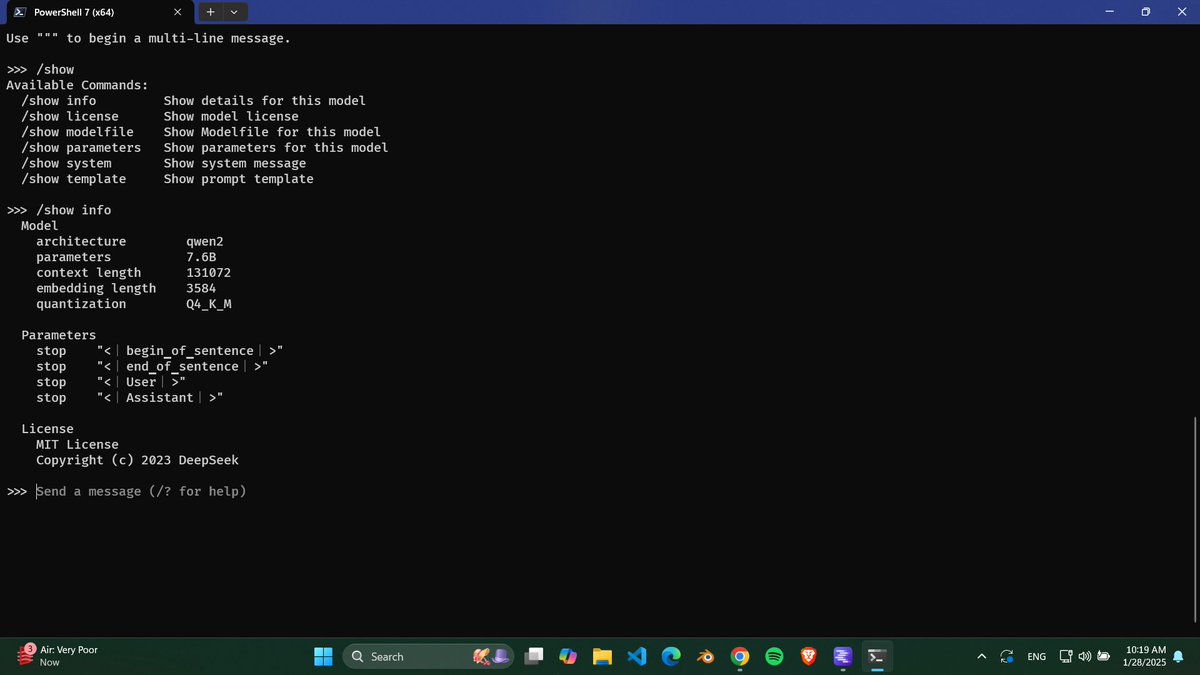
Task: Click the embedding length value '3584'
Action: 201,288
